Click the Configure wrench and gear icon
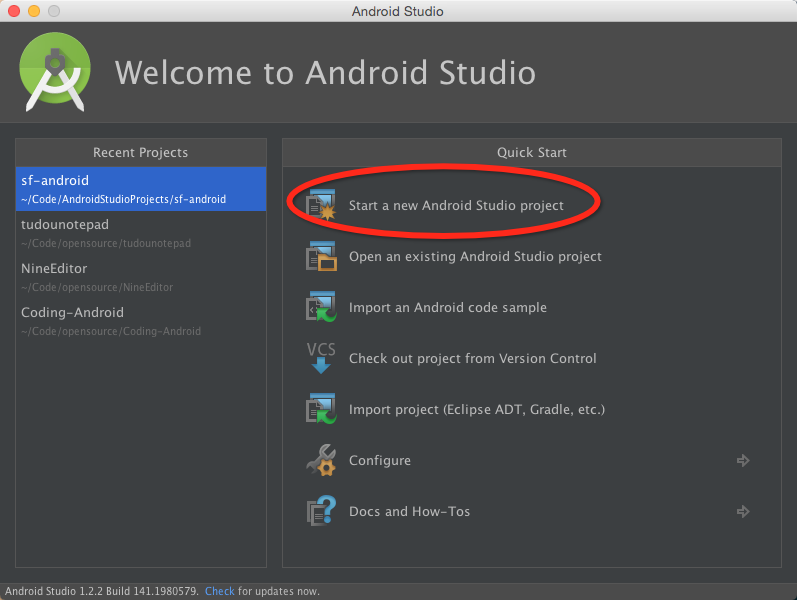 (x=321, y=460)
